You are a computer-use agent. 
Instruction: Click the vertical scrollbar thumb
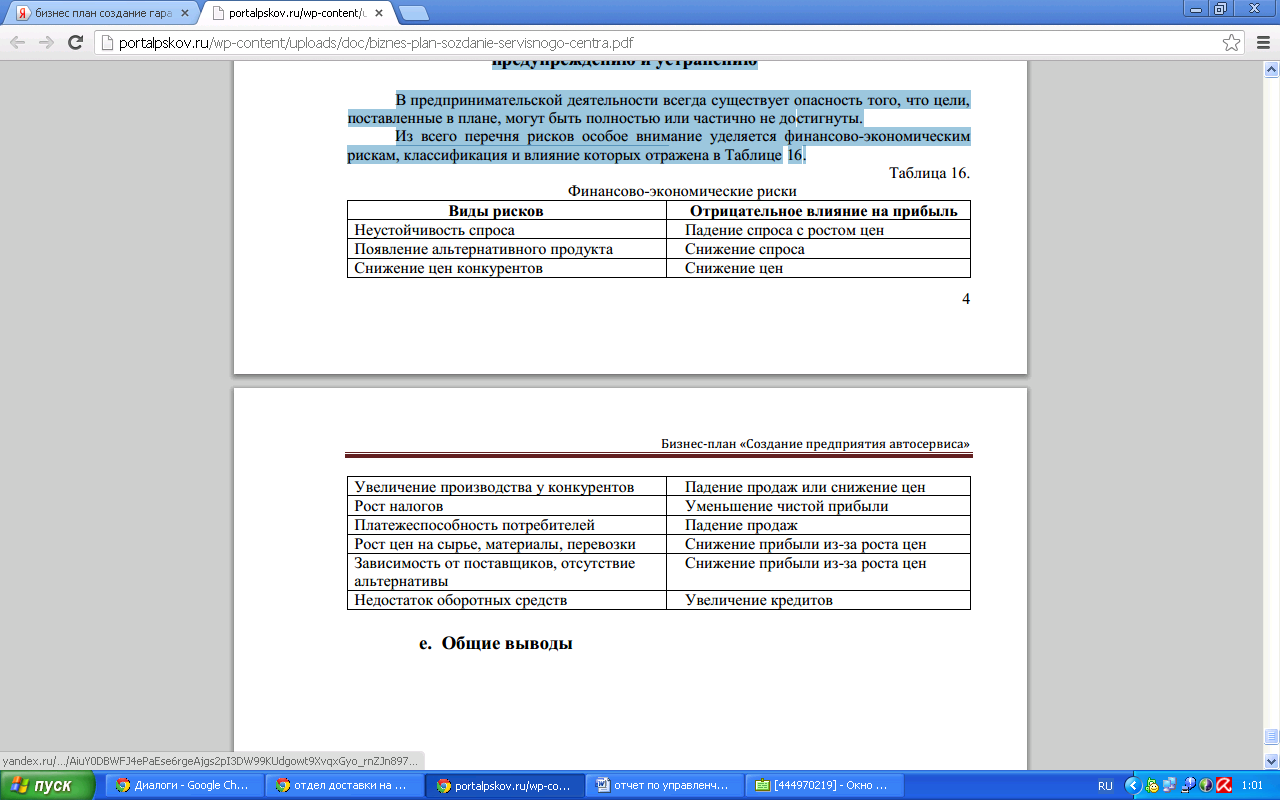pos(1271,735)
